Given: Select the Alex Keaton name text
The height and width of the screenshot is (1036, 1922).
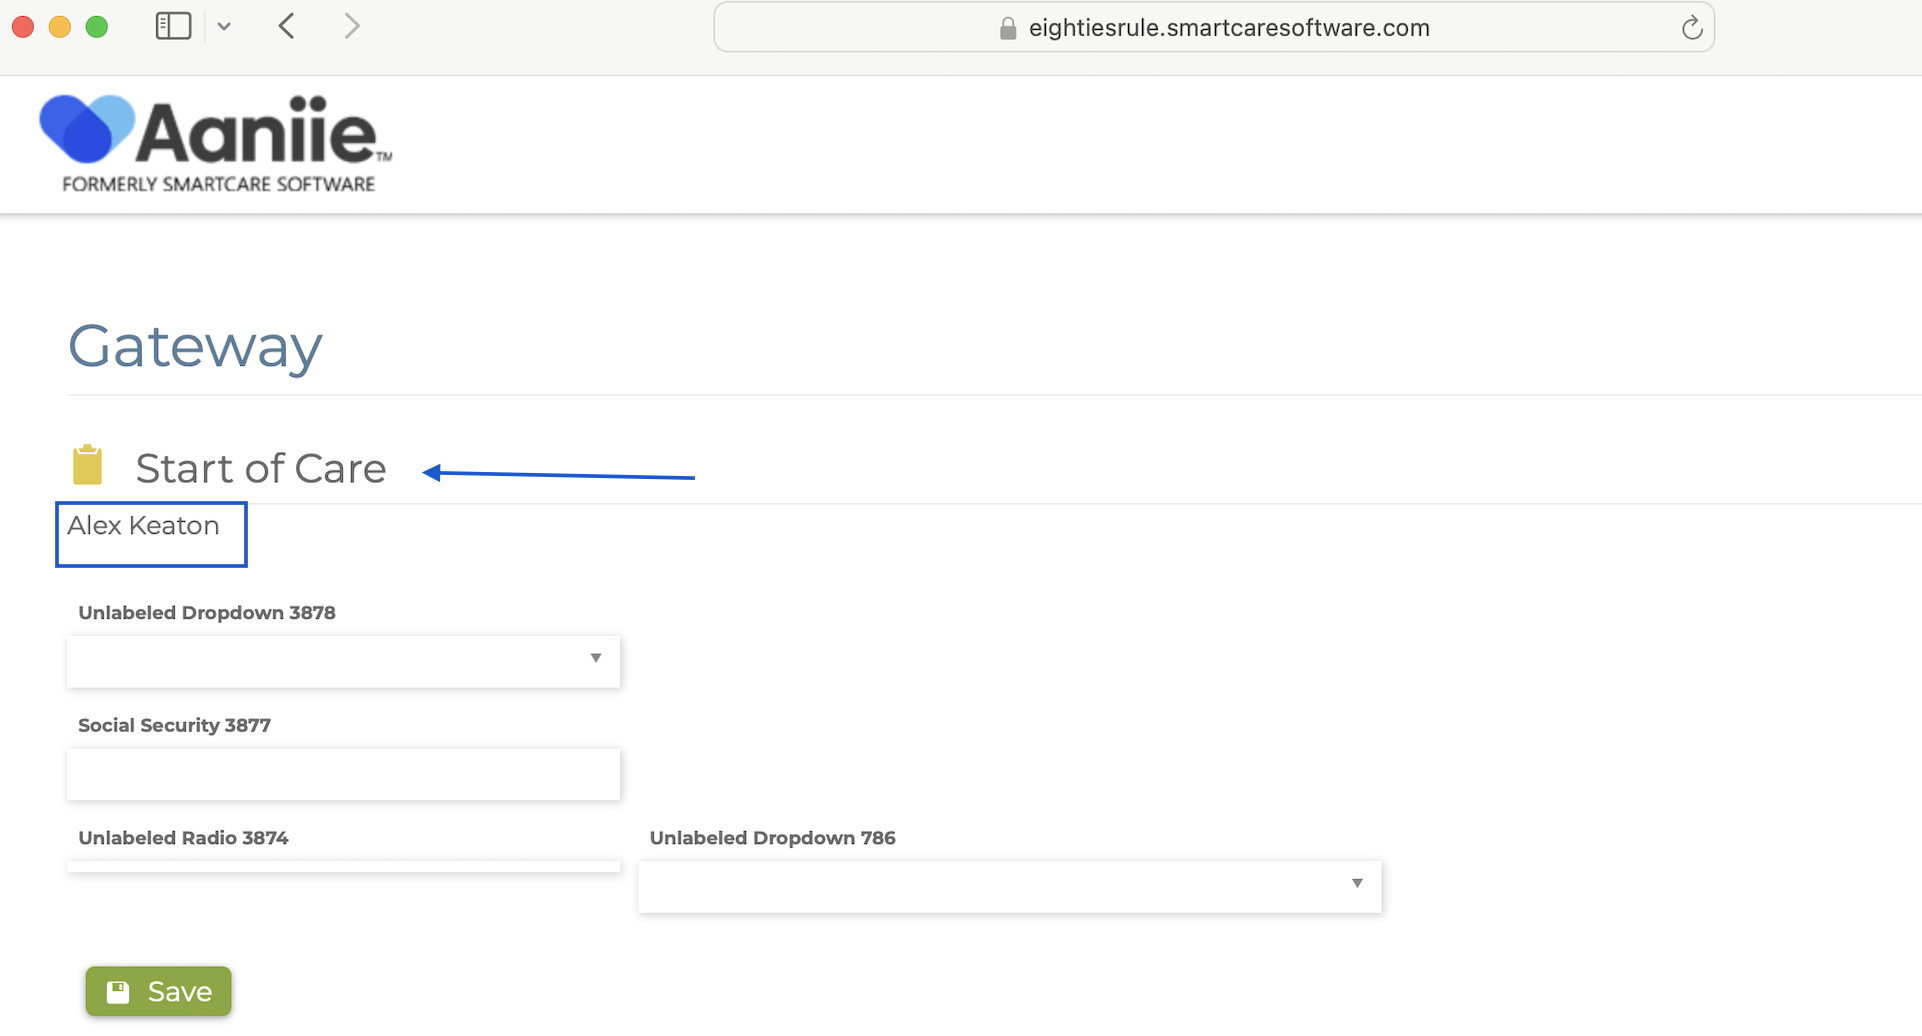Looking at the screenshot, I should click(143, 526).
